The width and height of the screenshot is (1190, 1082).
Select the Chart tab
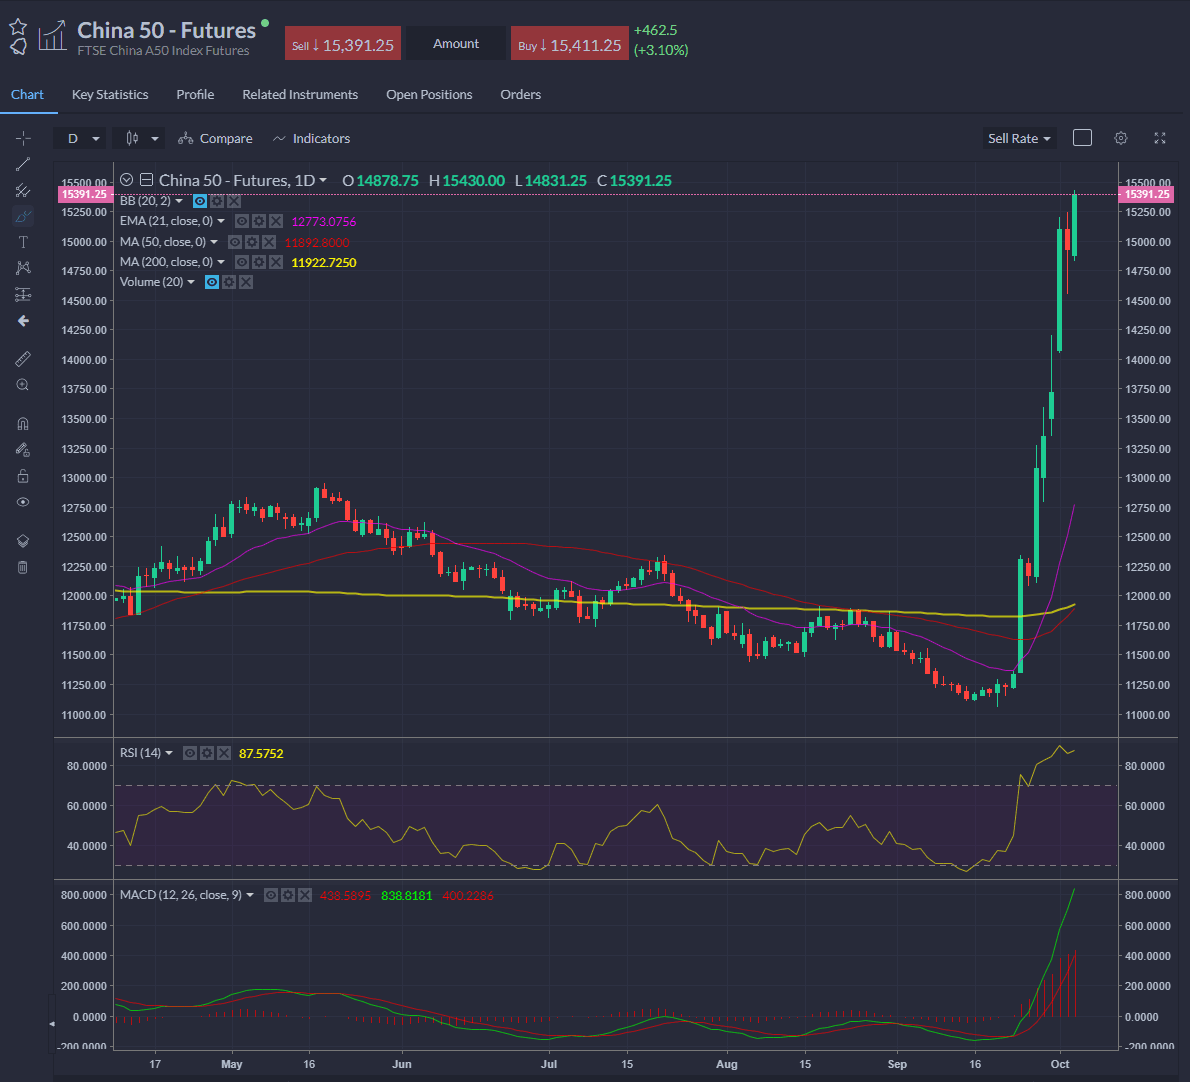27,94
